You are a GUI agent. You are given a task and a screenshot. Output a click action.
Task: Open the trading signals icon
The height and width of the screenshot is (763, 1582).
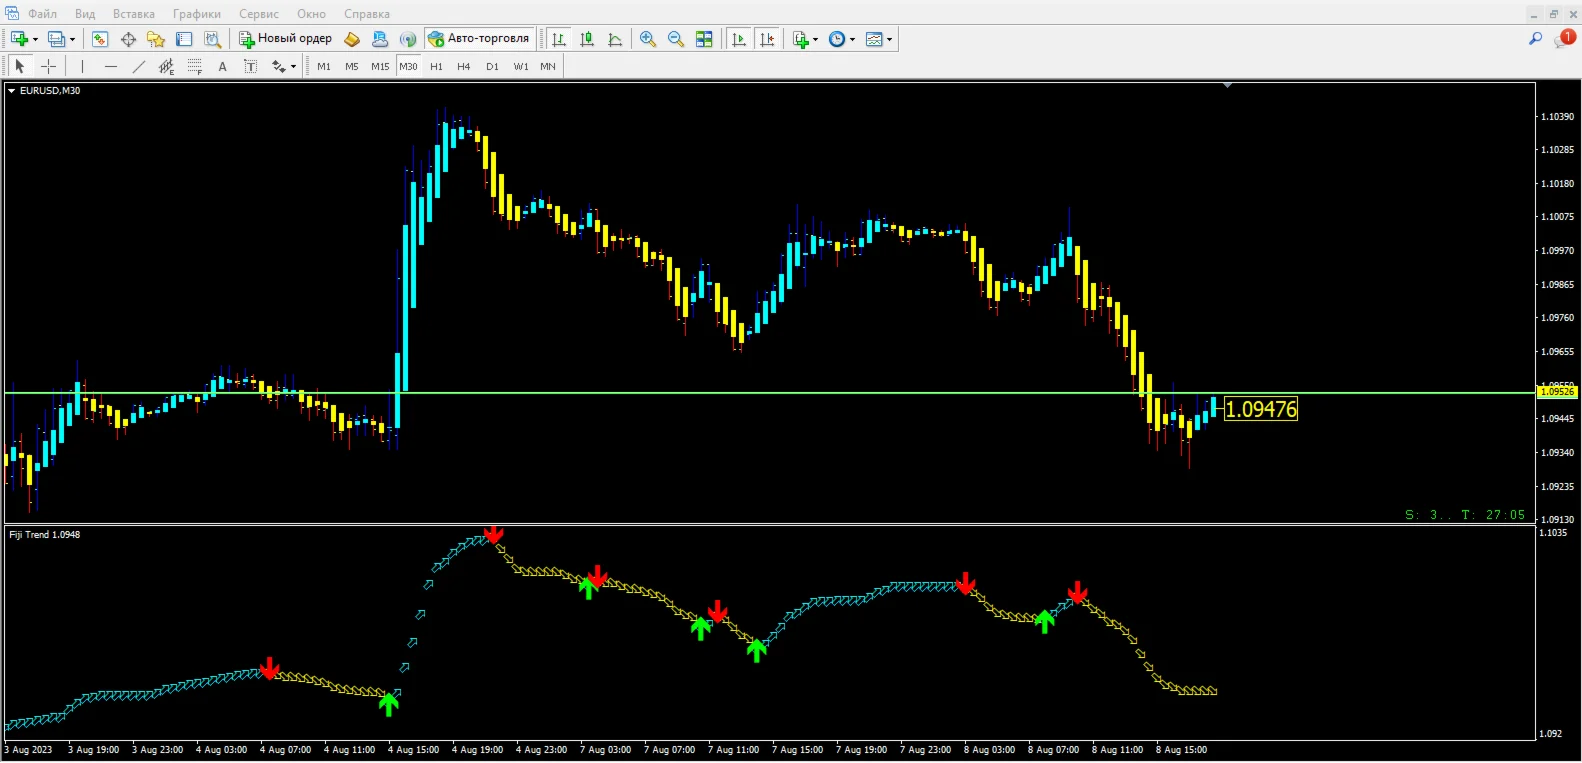coord(408,39)
